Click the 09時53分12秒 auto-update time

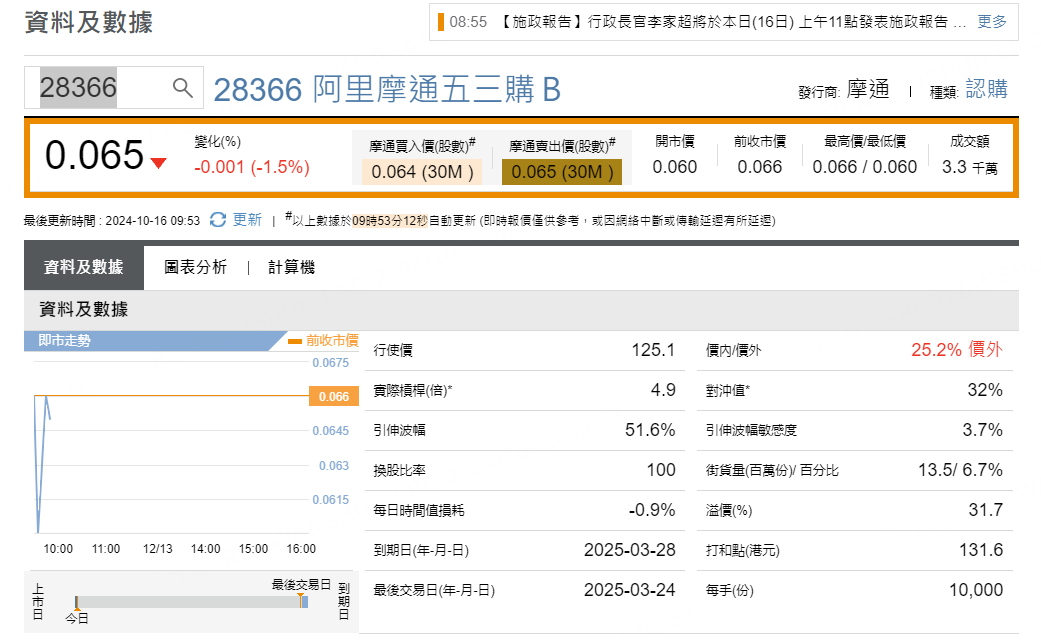[x=390, y=220]
